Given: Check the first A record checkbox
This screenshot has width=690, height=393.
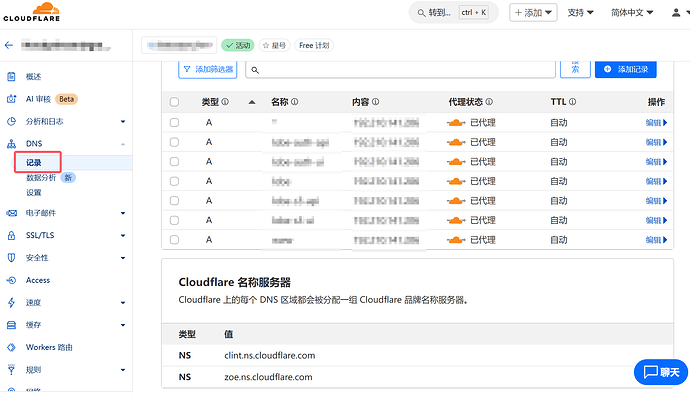Looking at the screenshot, I should pos(174,123).
